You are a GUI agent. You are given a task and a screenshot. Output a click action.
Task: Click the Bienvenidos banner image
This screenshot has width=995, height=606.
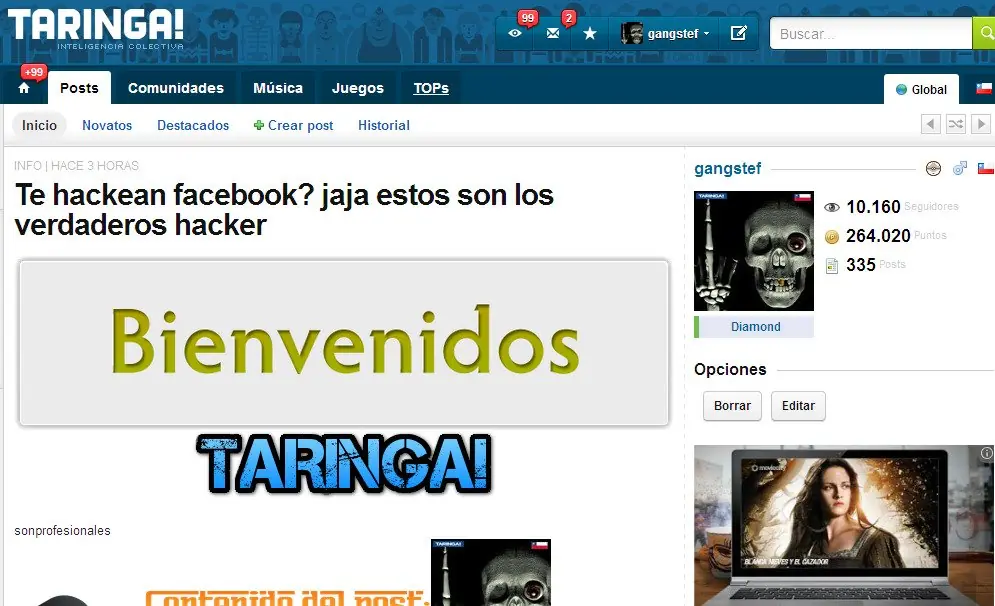coord(344,342)
